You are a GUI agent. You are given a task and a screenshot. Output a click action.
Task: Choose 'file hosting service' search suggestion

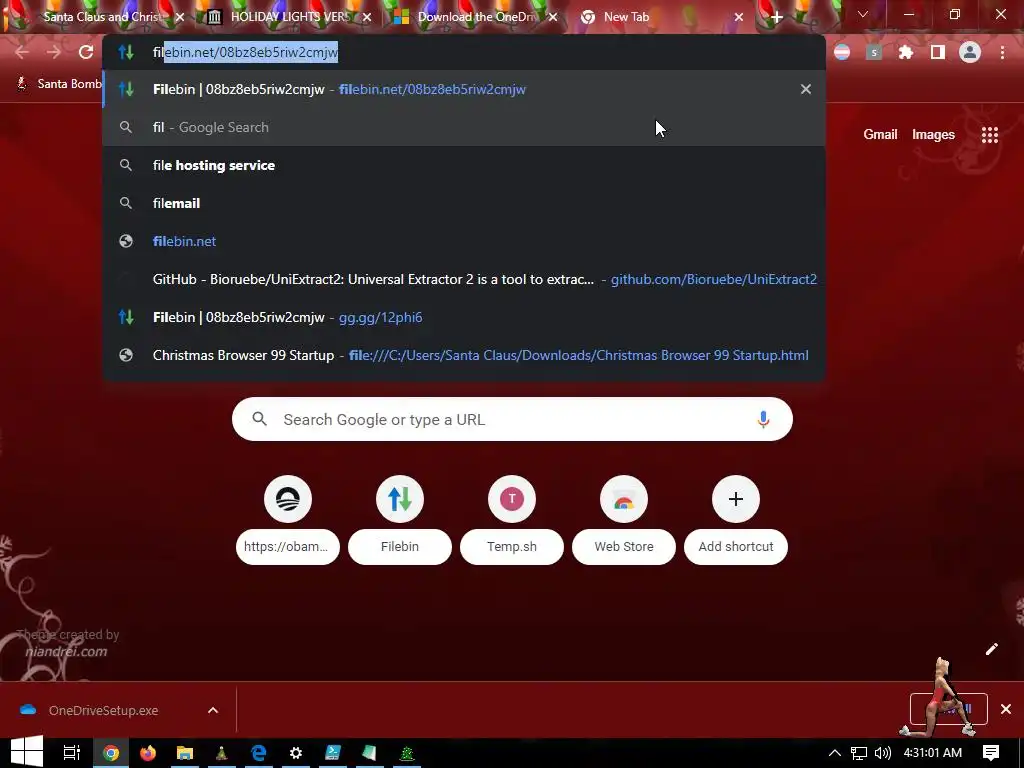click(464, 165)
